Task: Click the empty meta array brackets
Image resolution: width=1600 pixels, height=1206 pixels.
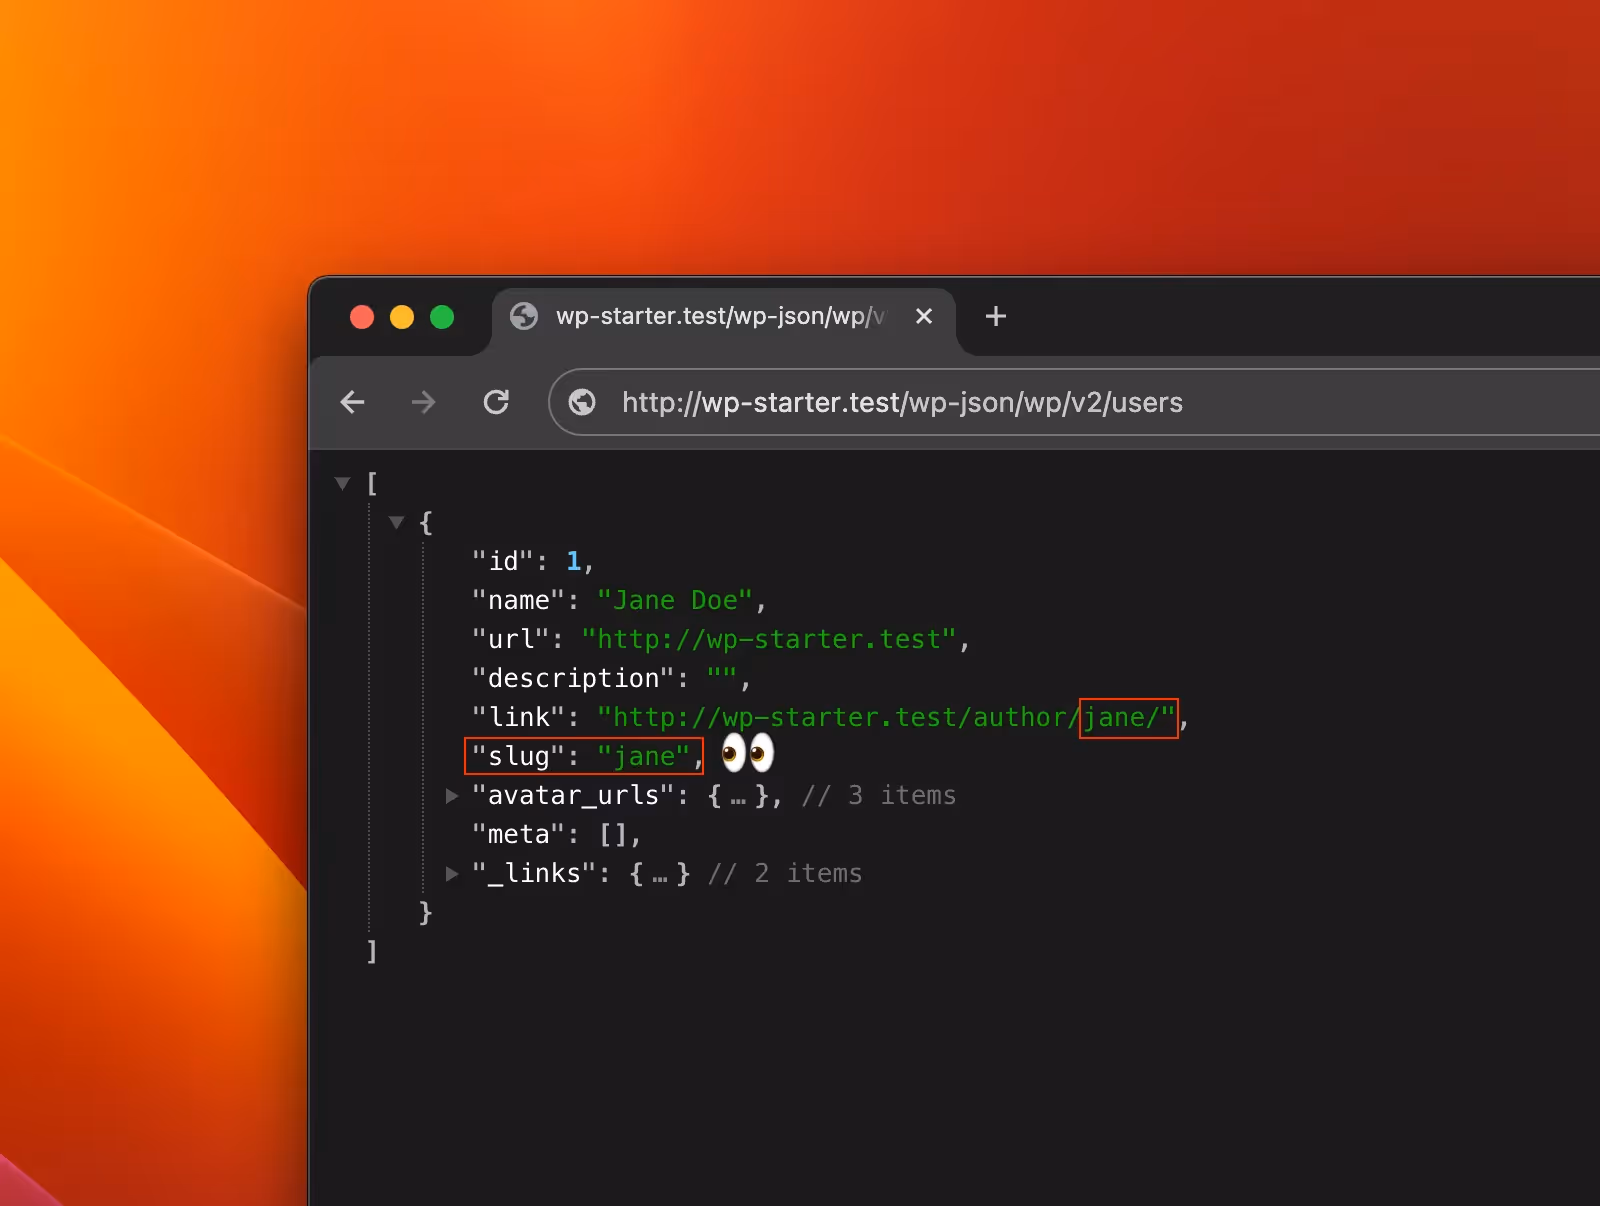Action: point(613,834)
